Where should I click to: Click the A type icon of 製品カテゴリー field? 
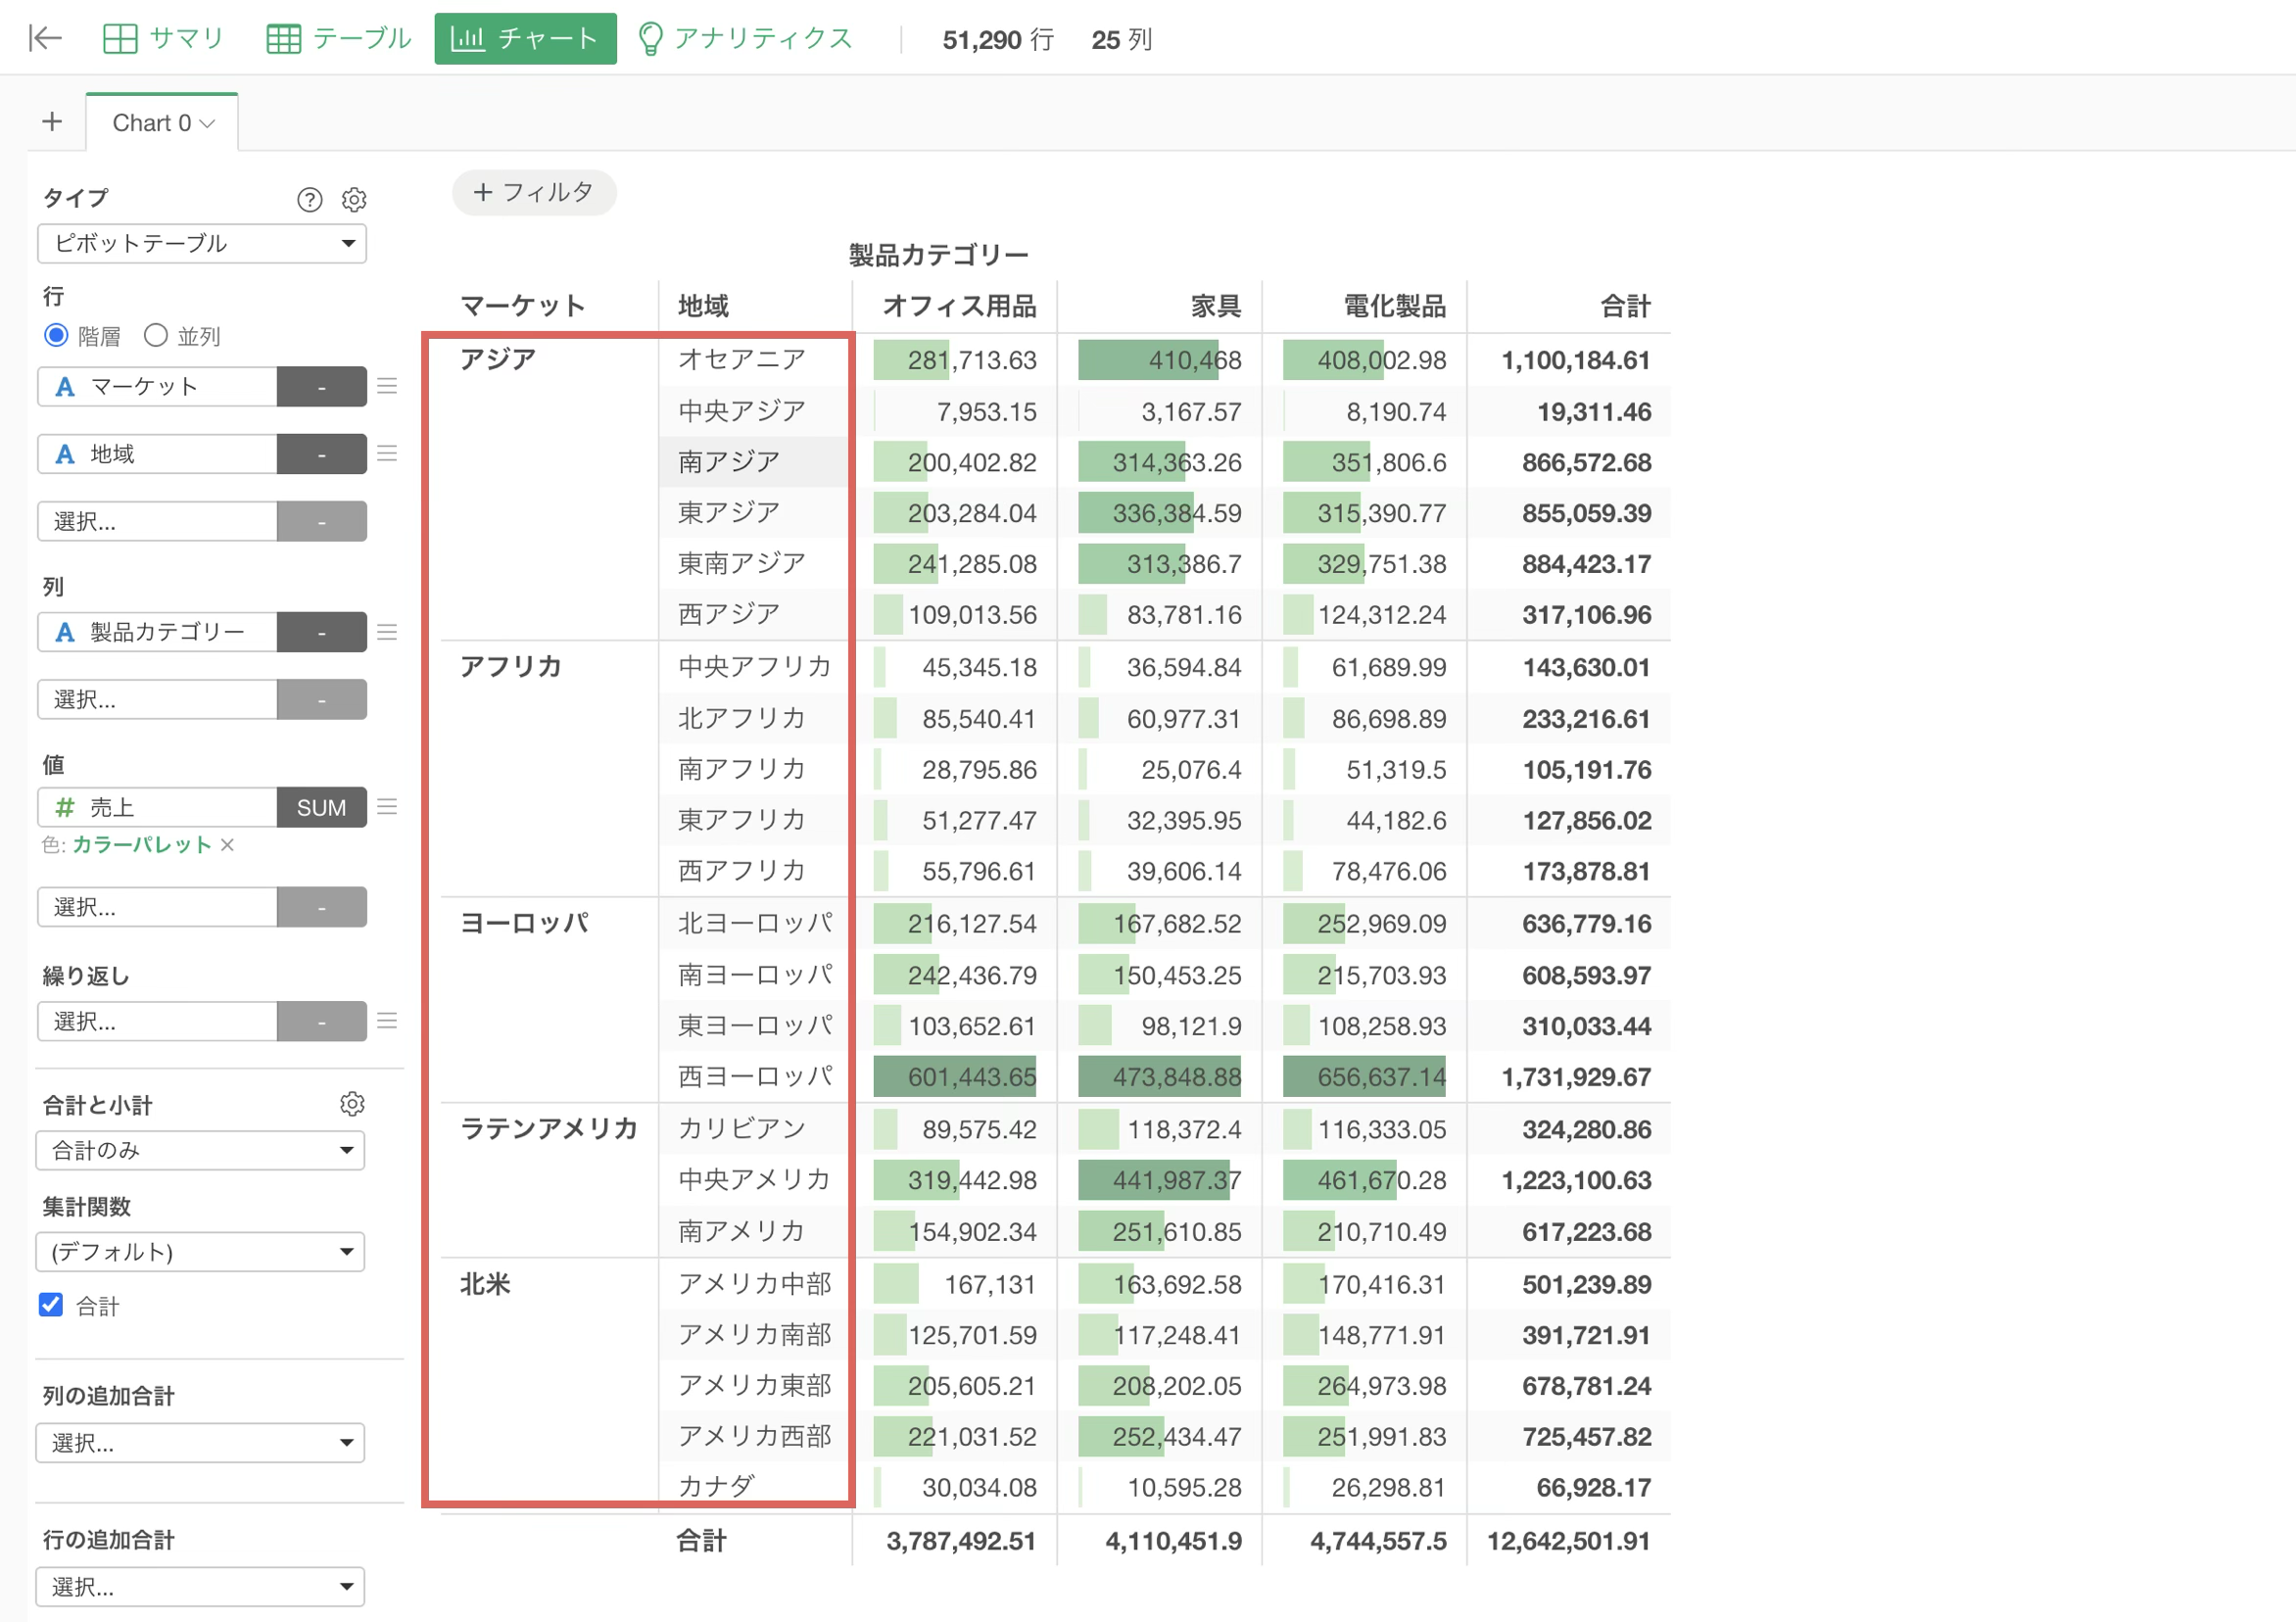pyautogui.click(x=65, y=632)
